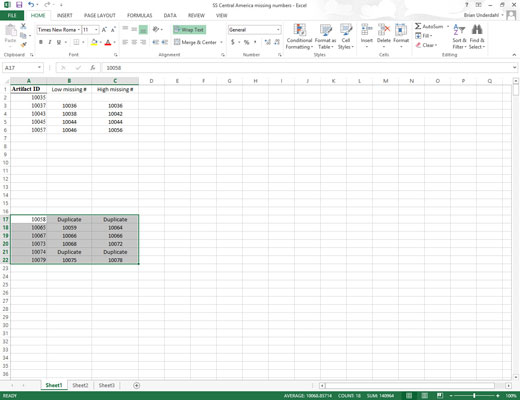This screenshot has height=400, width=520.
Task: Switch to Sheet2 tab
Action: [80, 385]
